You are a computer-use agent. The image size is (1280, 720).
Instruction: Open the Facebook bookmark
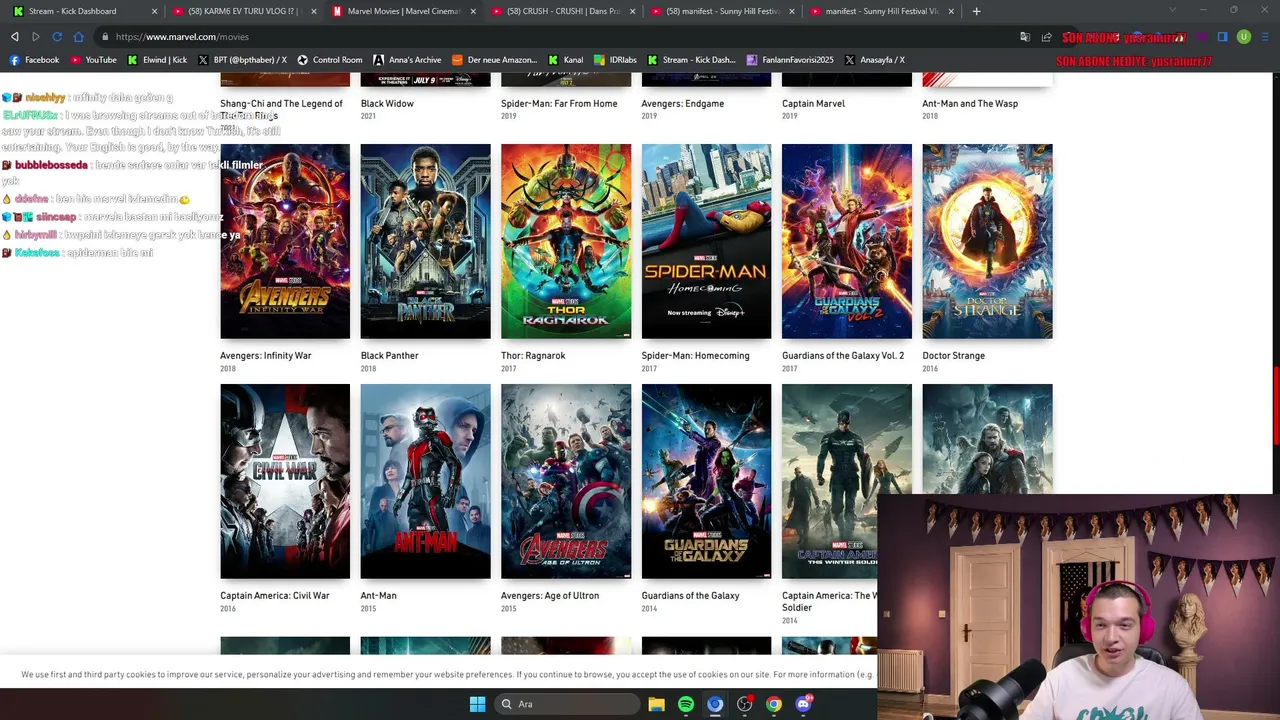(34, 60)
